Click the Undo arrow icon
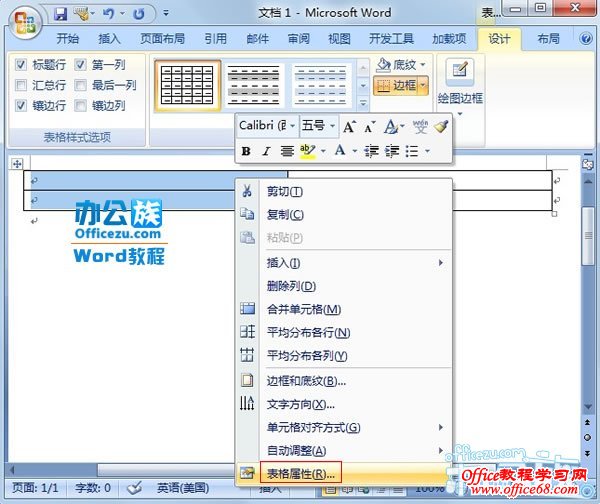The image size is (600, 504). click(x=109, y=14)
